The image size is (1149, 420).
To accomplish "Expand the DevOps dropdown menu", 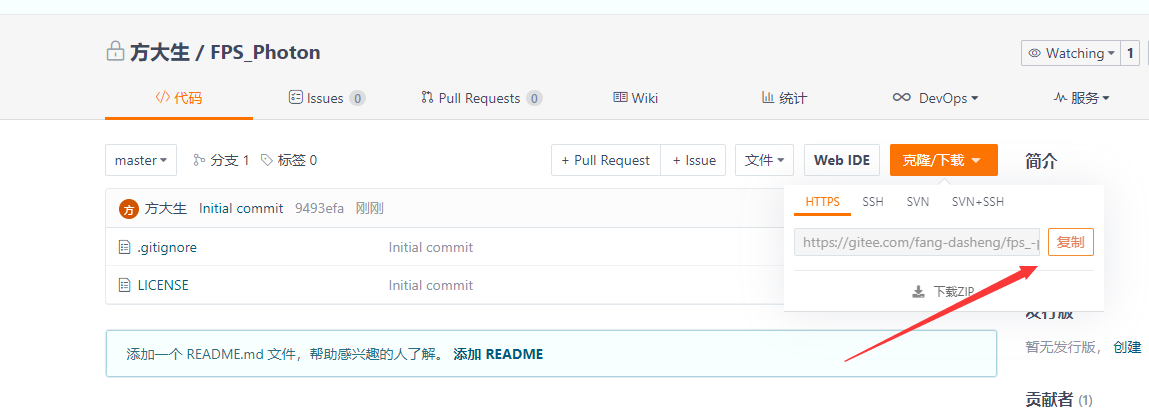I will click(x=935, y=98).
